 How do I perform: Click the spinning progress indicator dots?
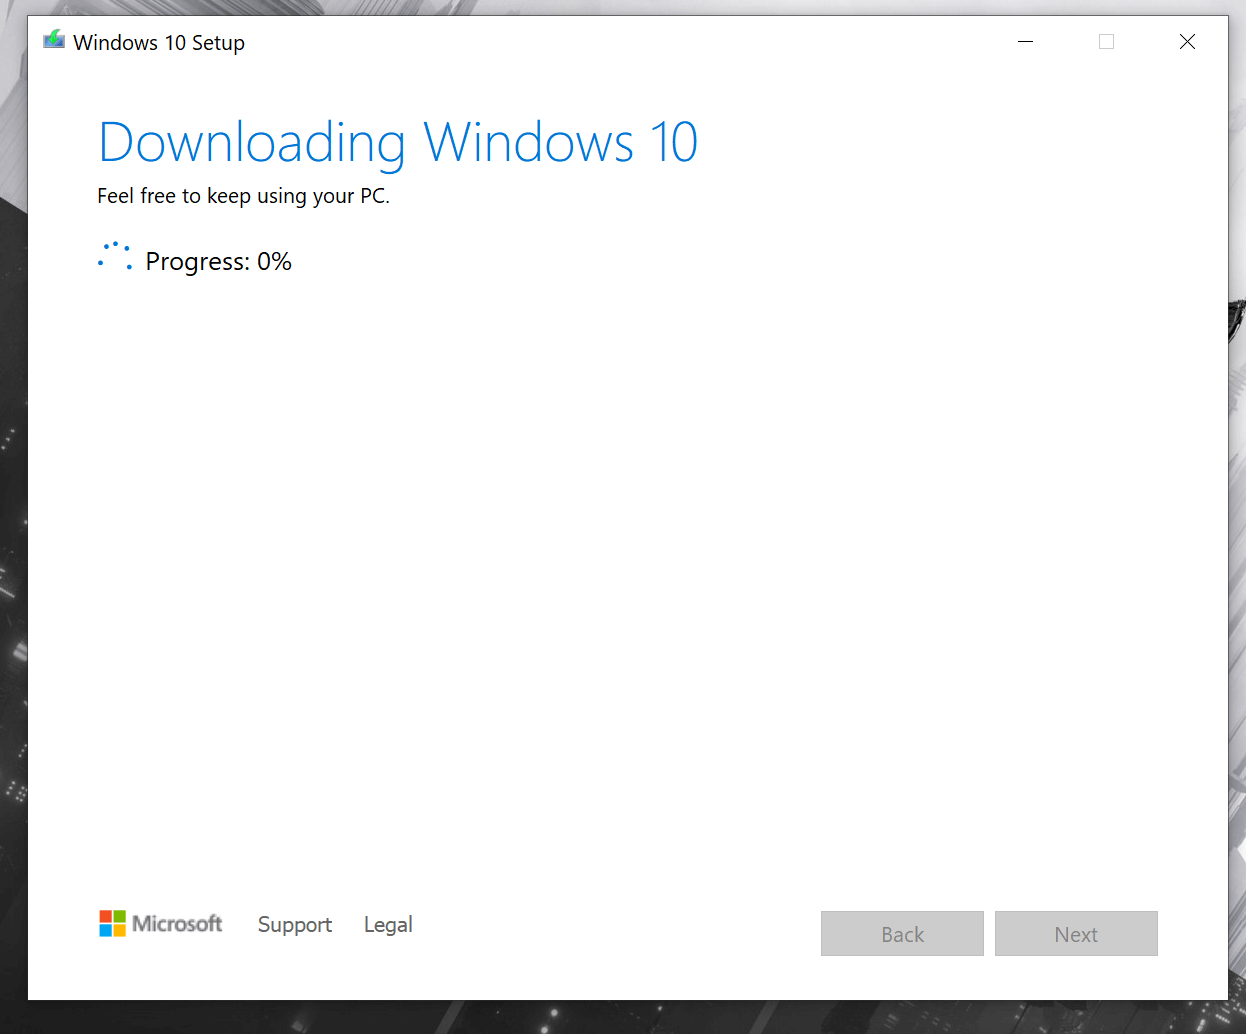115,257
